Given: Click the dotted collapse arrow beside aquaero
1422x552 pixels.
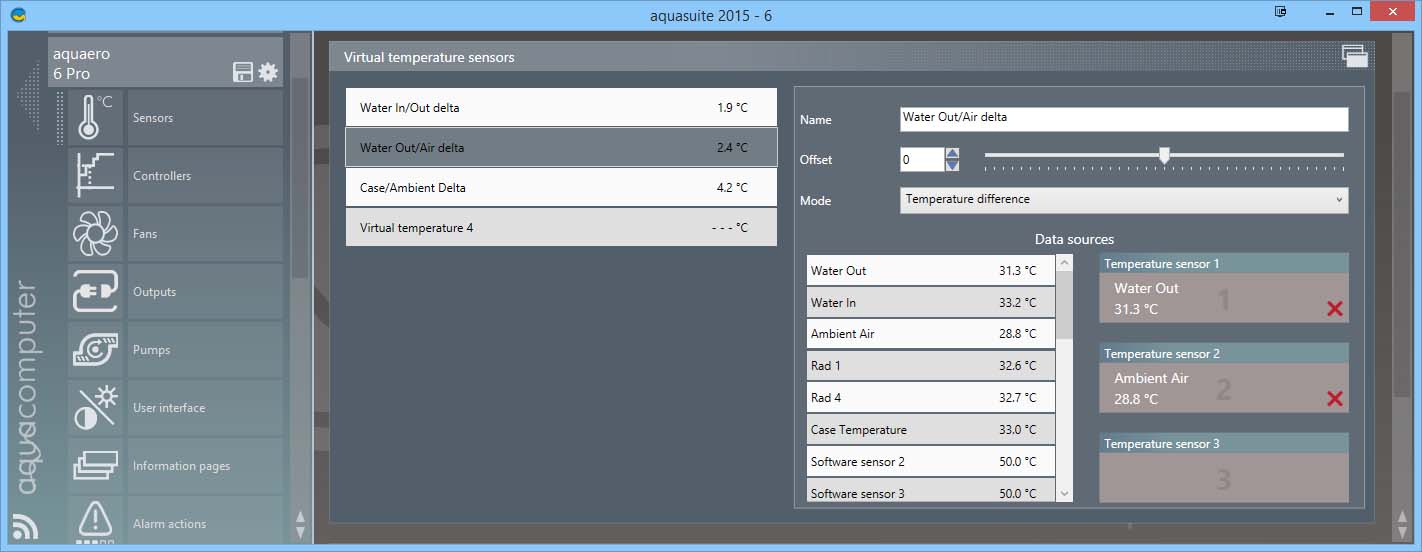Looking at the screenshot, I should click(30, 96).
